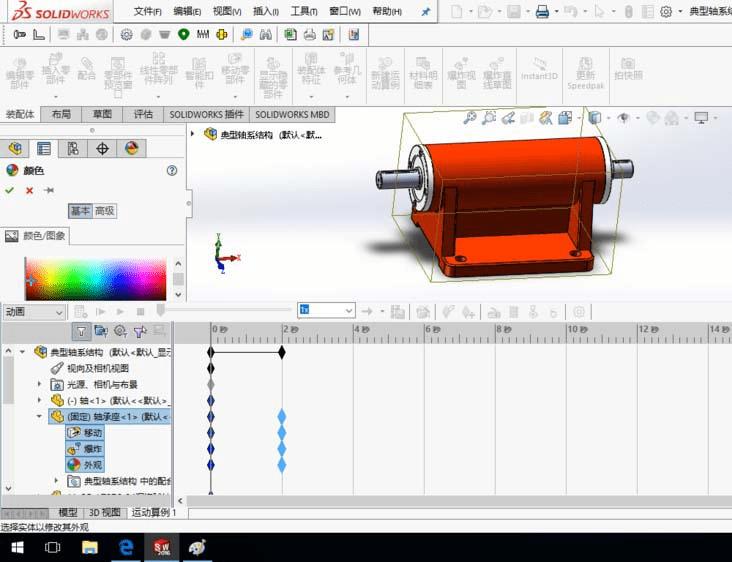Open the 颜色/图象 section tab
The height and width of the screenshot is (562, 732).
[x=42, y=236]
